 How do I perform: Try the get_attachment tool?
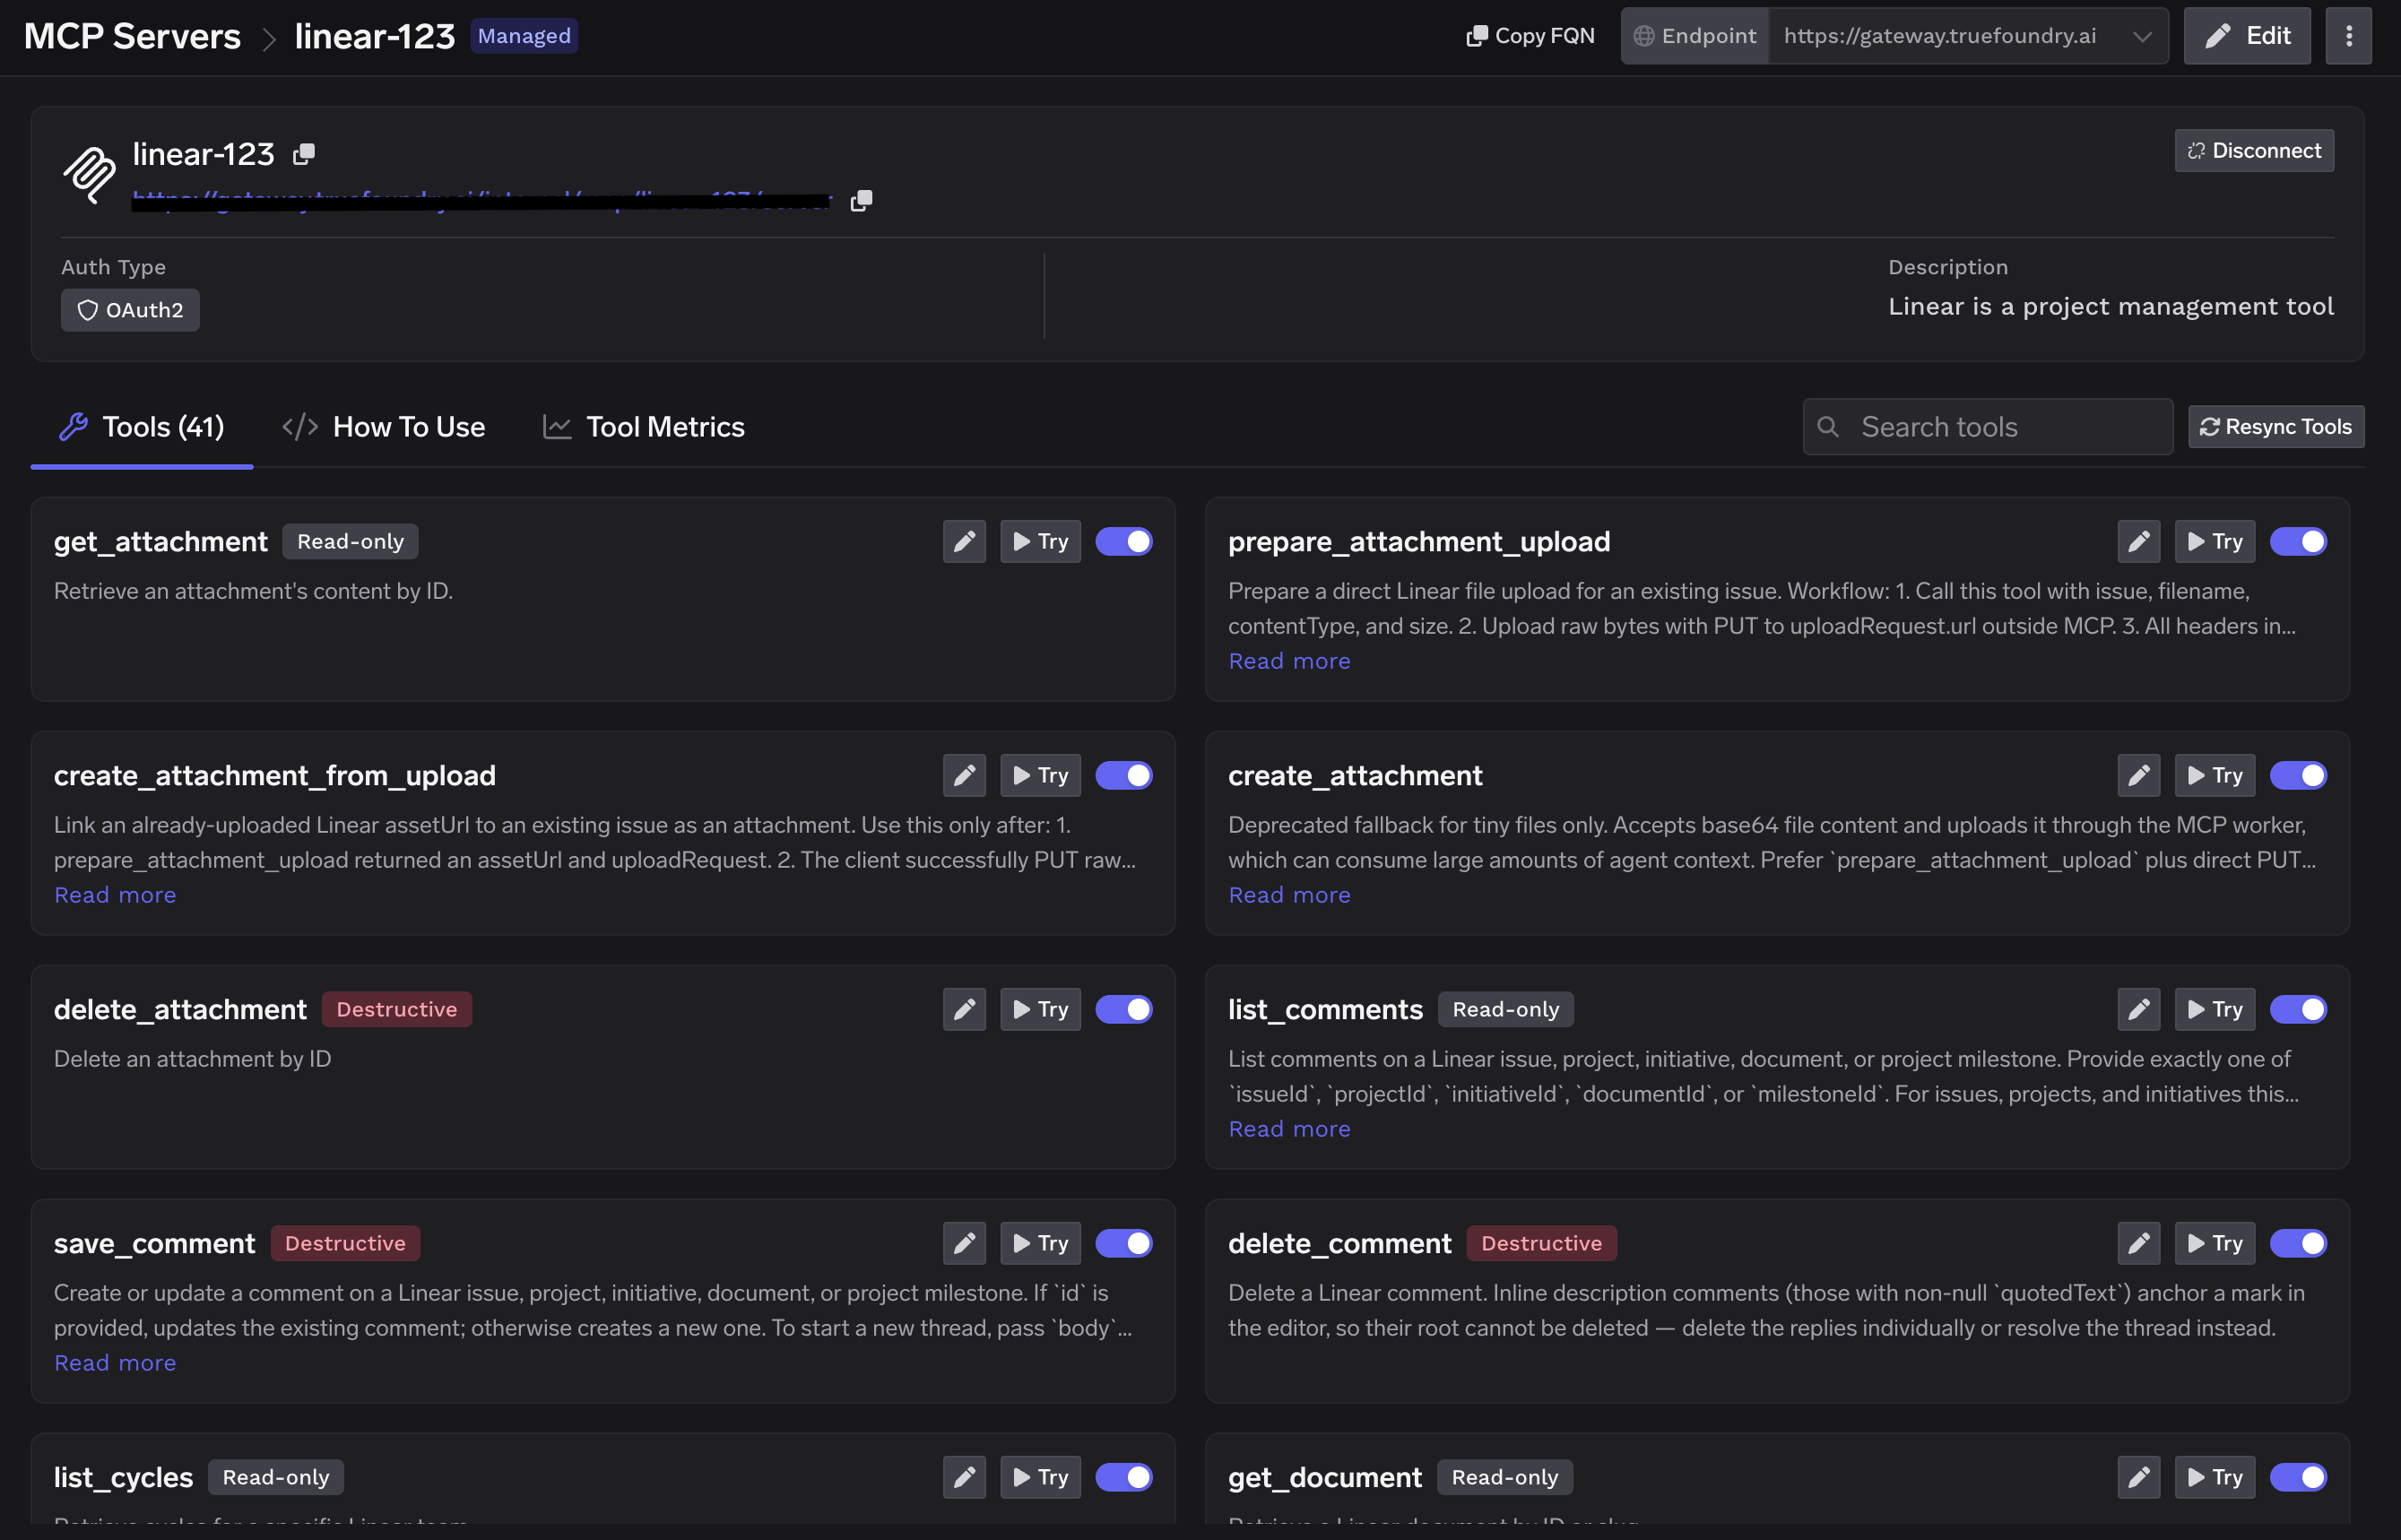pos(1040,541)
